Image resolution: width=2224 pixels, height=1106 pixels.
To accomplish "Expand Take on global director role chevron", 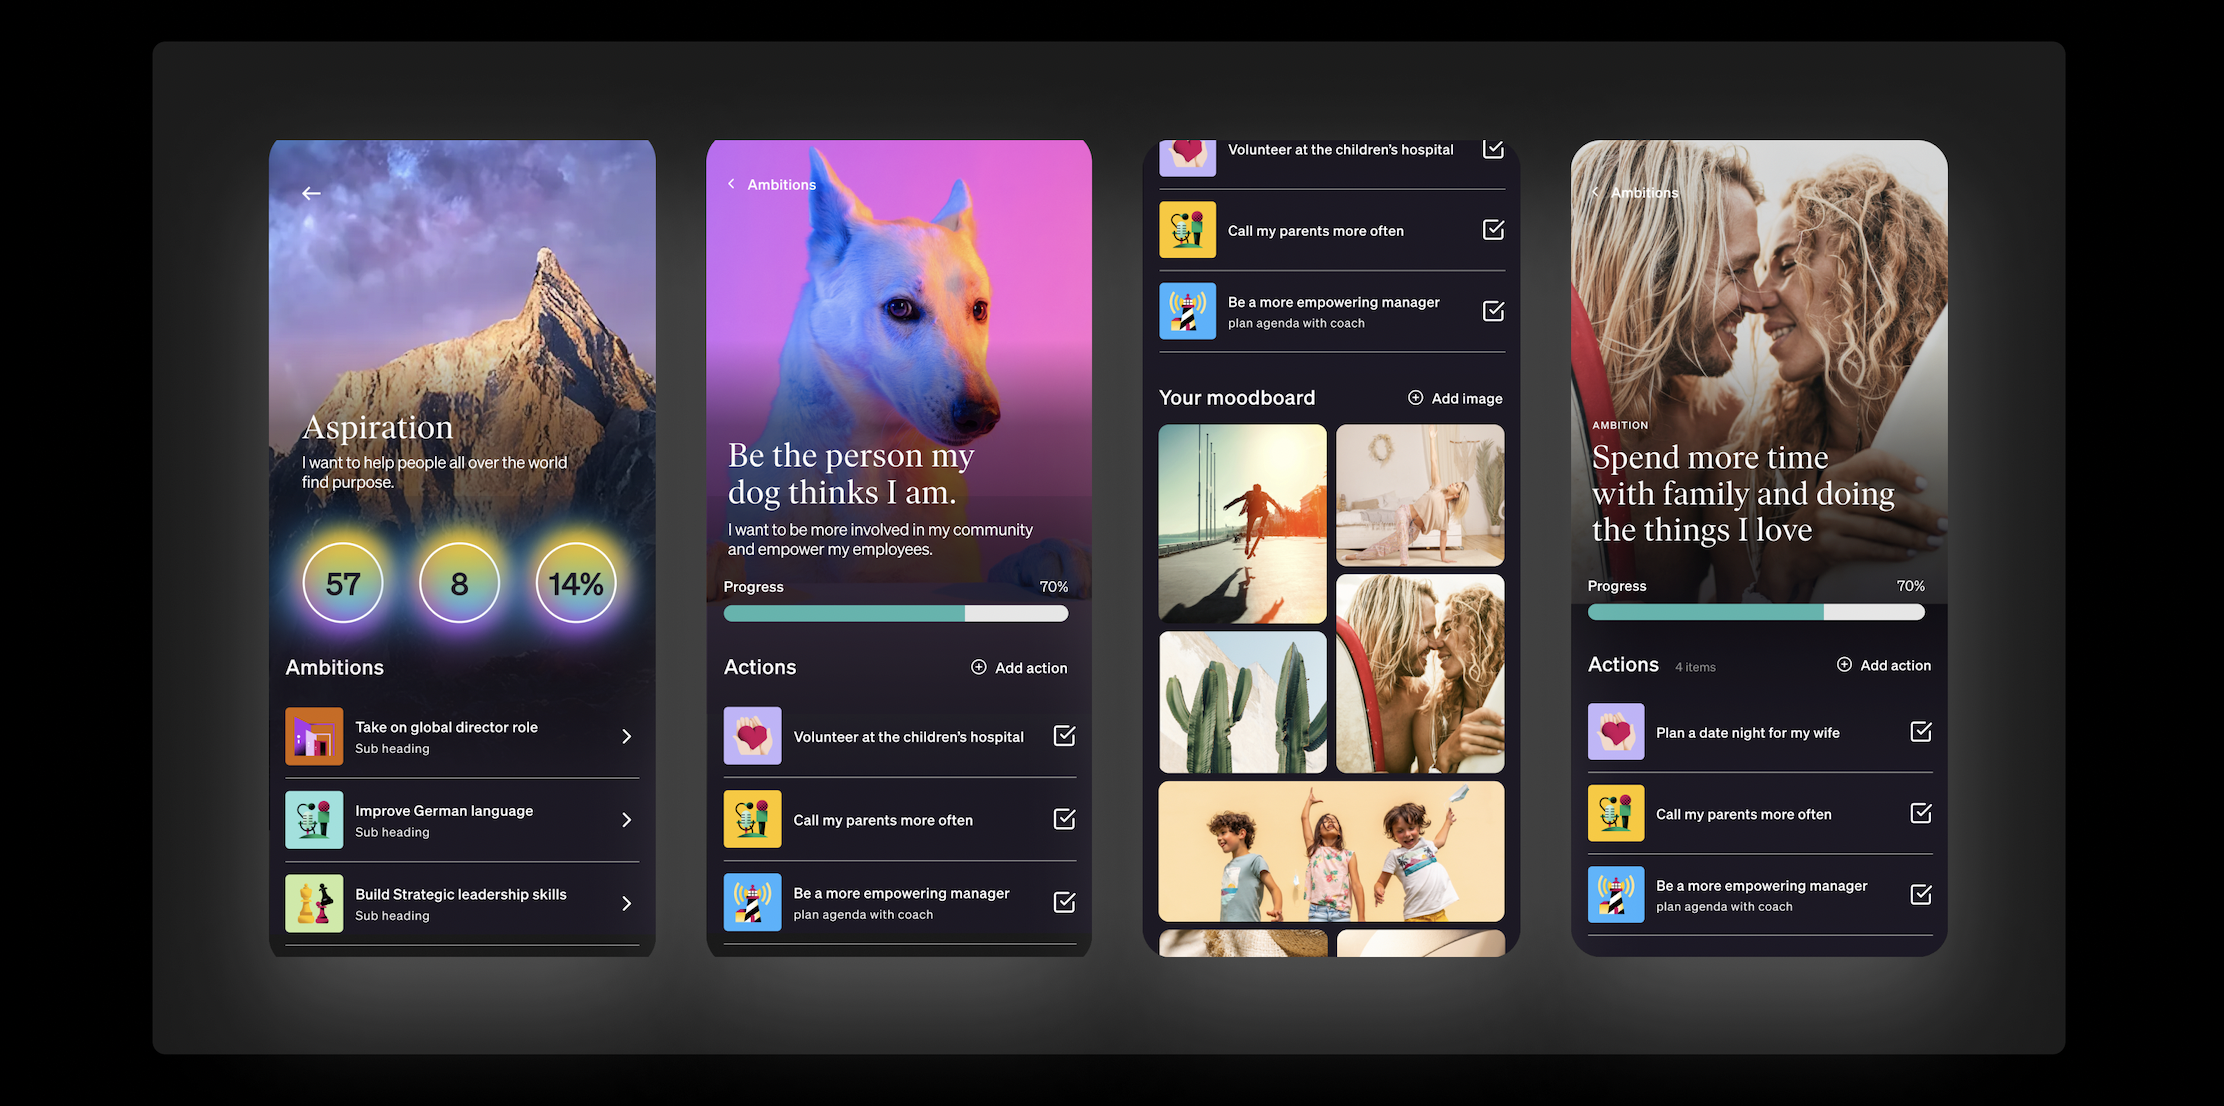I will click(627, 737).
